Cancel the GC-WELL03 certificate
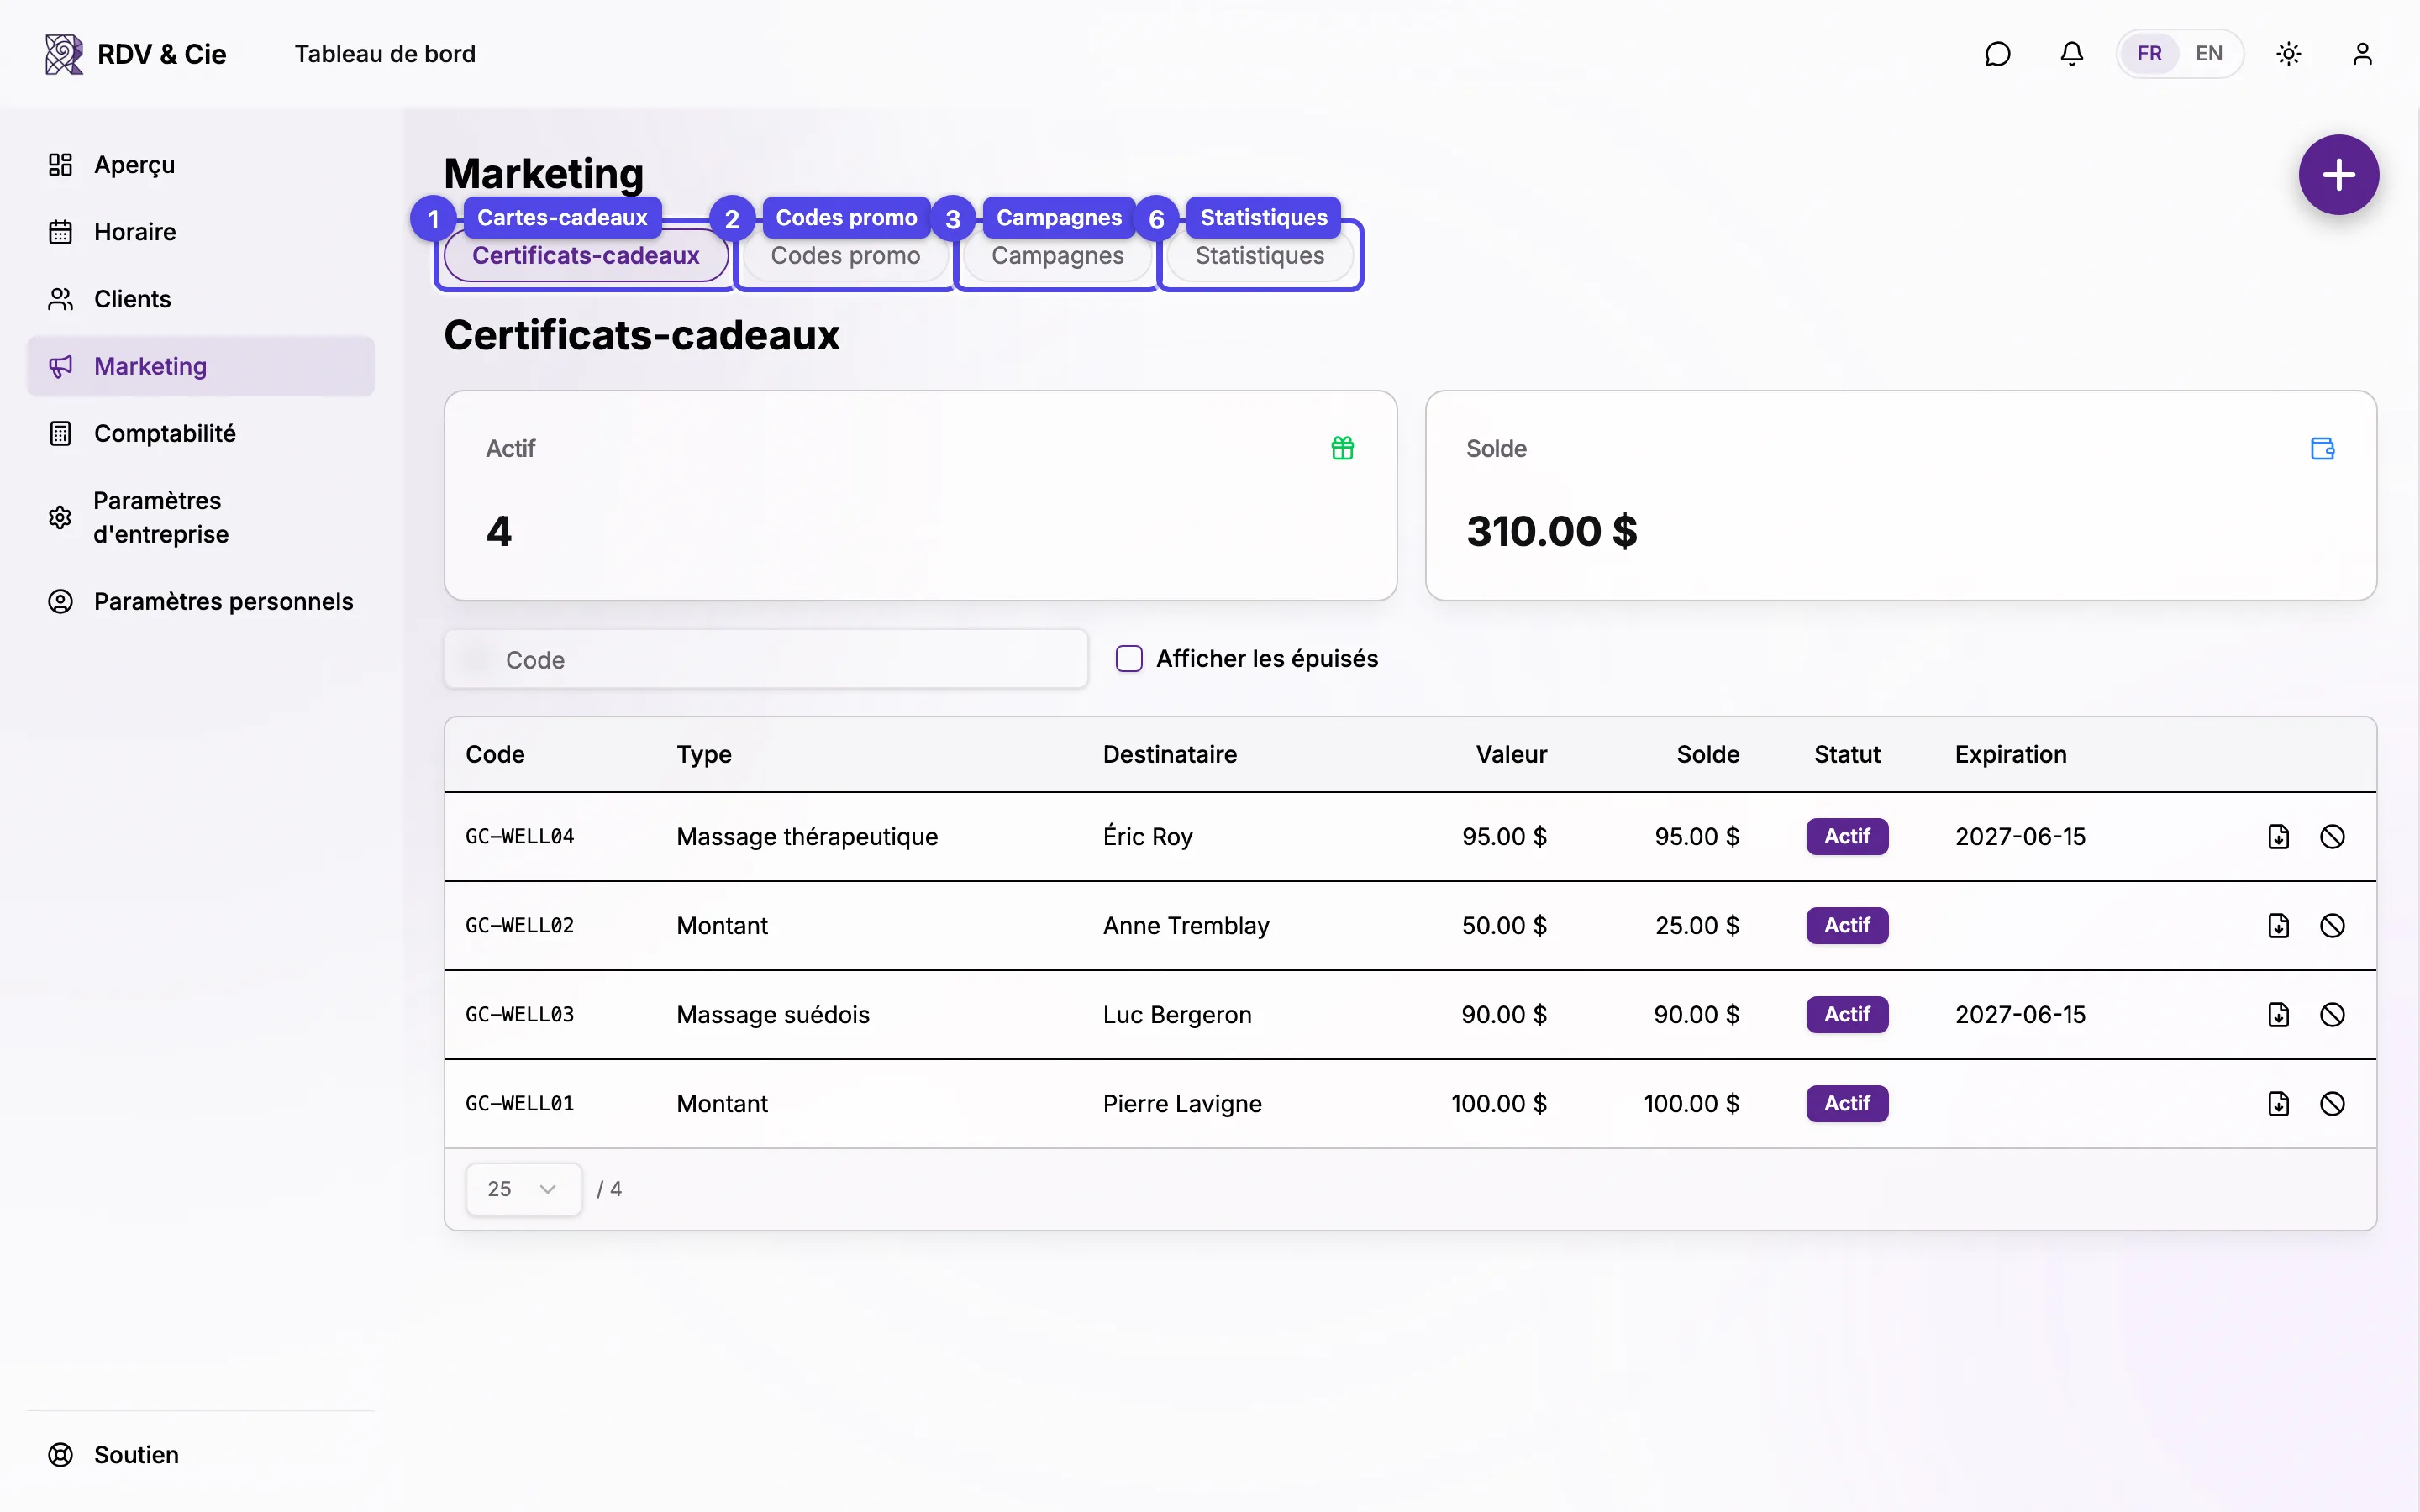 click(x=2332, y=1015)
